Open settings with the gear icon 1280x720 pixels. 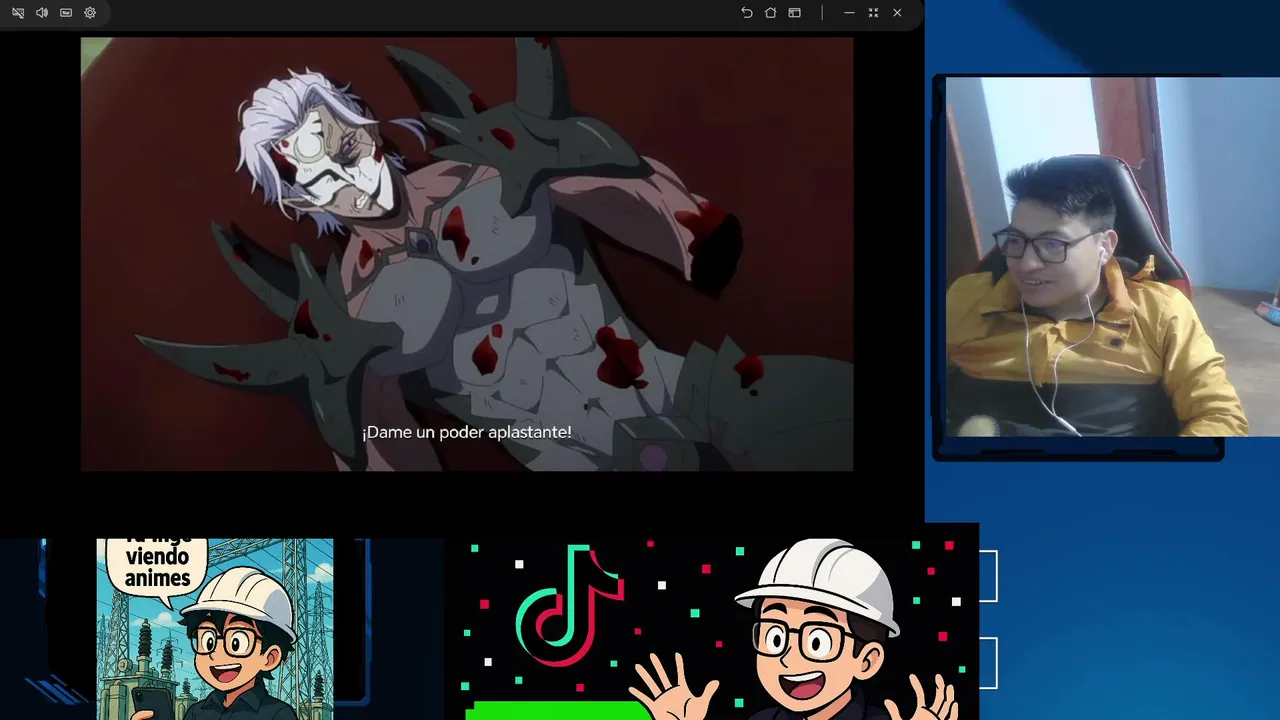point(90,13)
